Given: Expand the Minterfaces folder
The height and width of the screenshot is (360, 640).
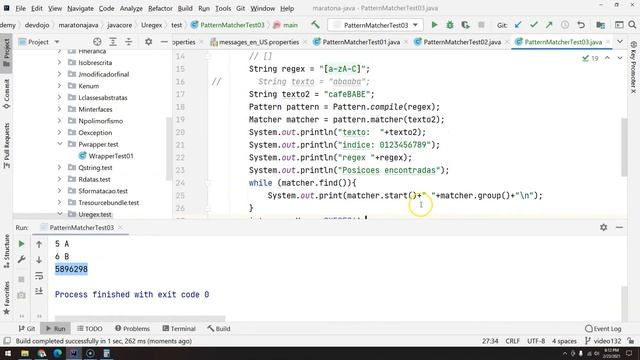Looking at the screenshot, I should [60, 109].
